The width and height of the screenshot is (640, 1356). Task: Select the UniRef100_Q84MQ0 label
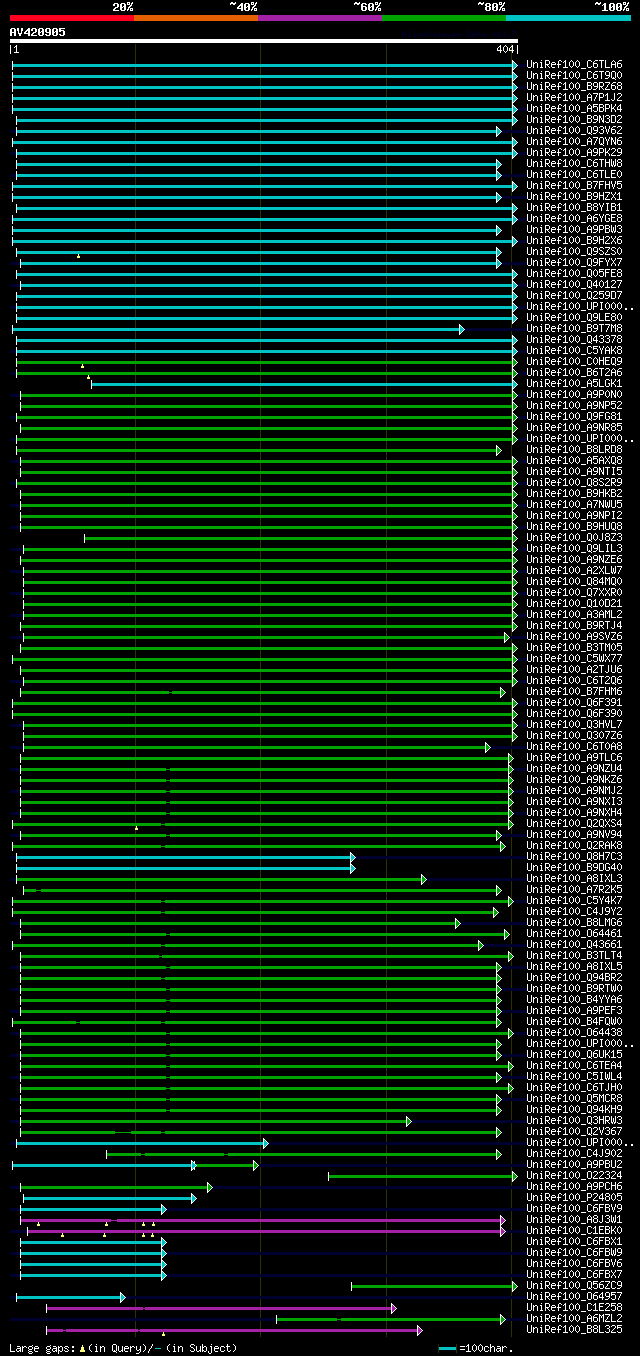[574, 581]
